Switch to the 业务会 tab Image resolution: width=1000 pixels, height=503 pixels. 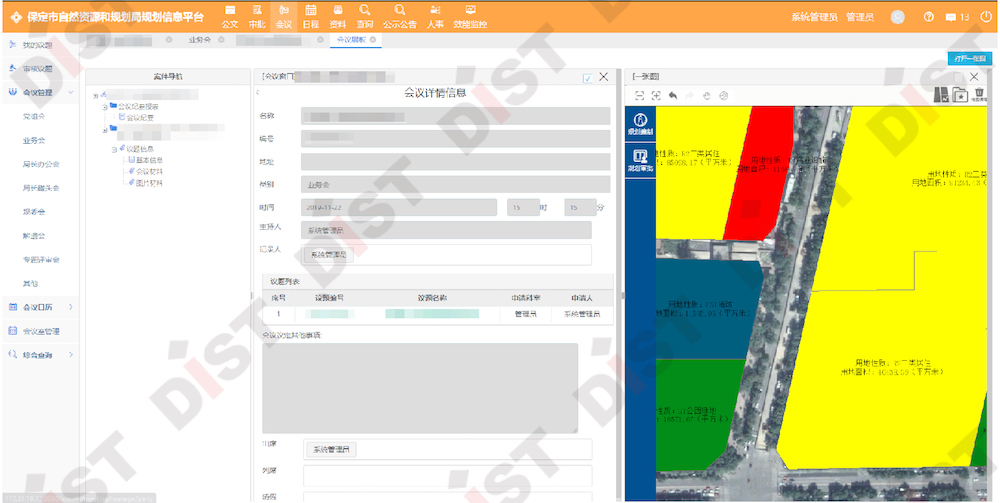pos(199,40)
